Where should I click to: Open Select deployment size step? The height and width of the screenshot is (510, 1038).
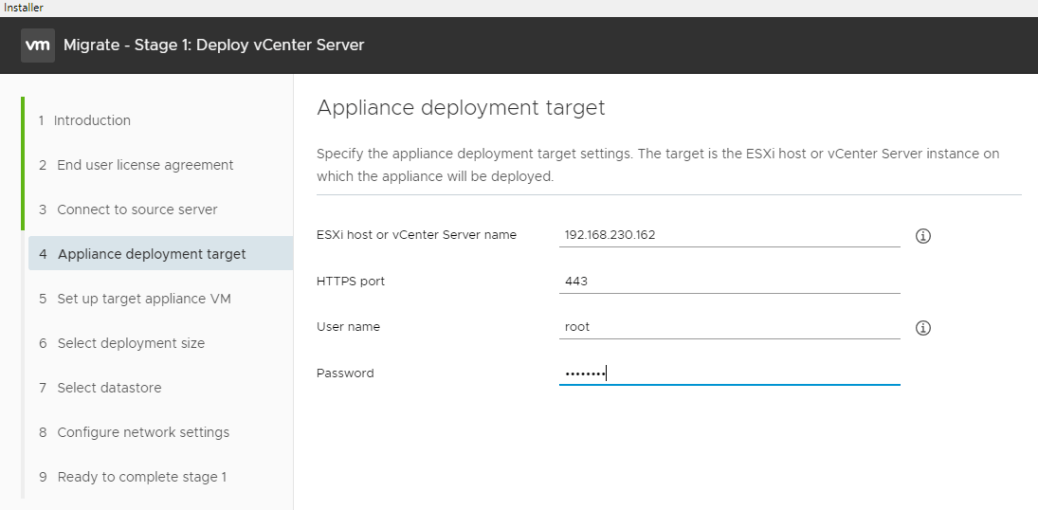122,343
